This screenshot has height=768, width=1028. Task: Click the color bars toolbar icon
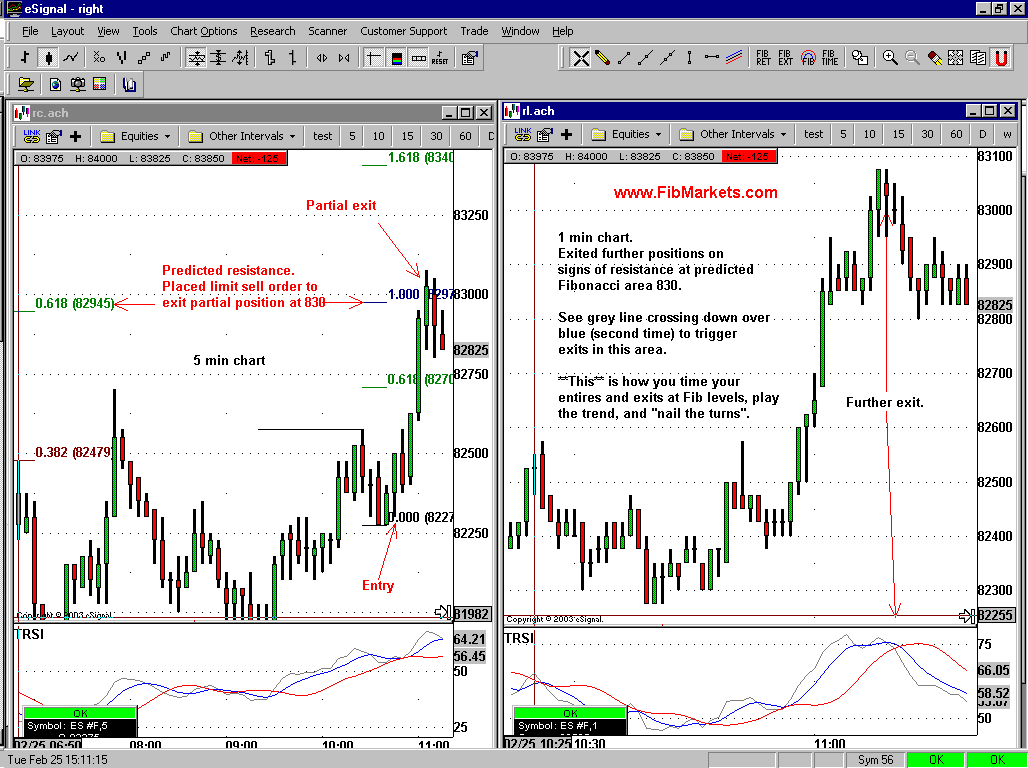pos(396,58)
